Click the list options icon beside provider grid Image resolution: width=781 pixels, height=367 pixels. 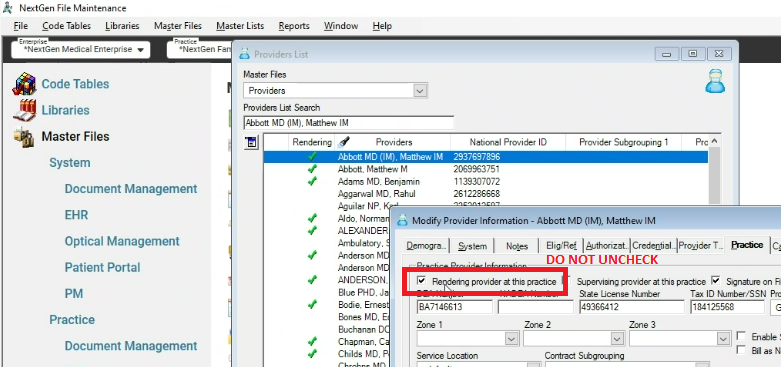coord(251,142)
